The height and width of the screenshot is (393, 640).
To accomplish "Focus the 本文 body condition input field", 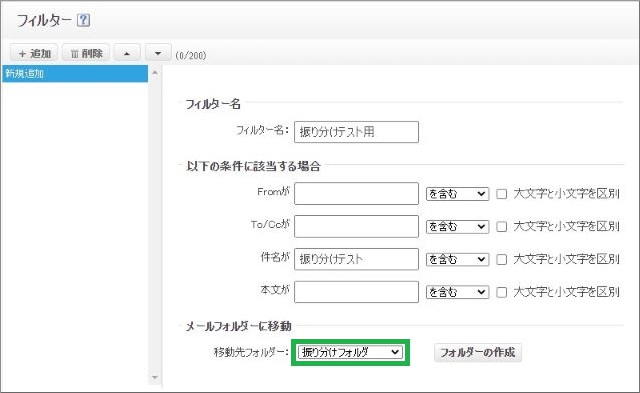I will click(x=356, y=292).
